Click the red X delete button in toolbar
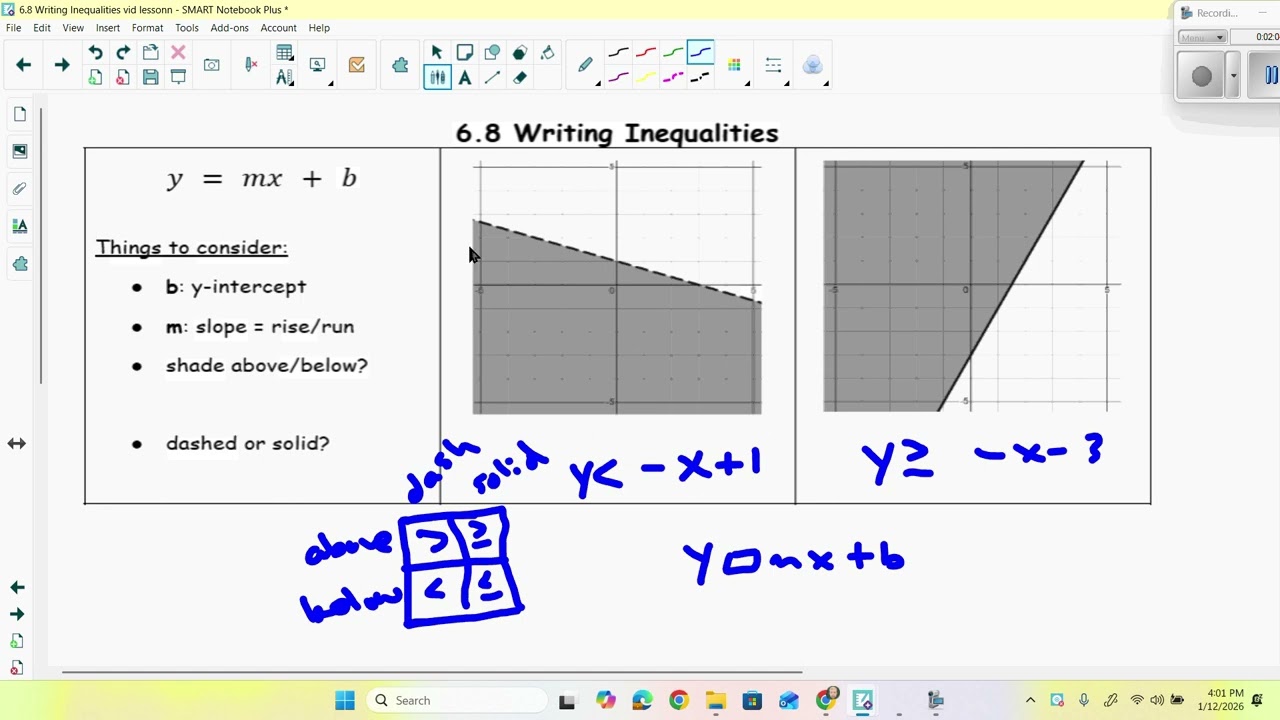The height and width of the screenshot is (720, 1280). (x=178, y=53)
